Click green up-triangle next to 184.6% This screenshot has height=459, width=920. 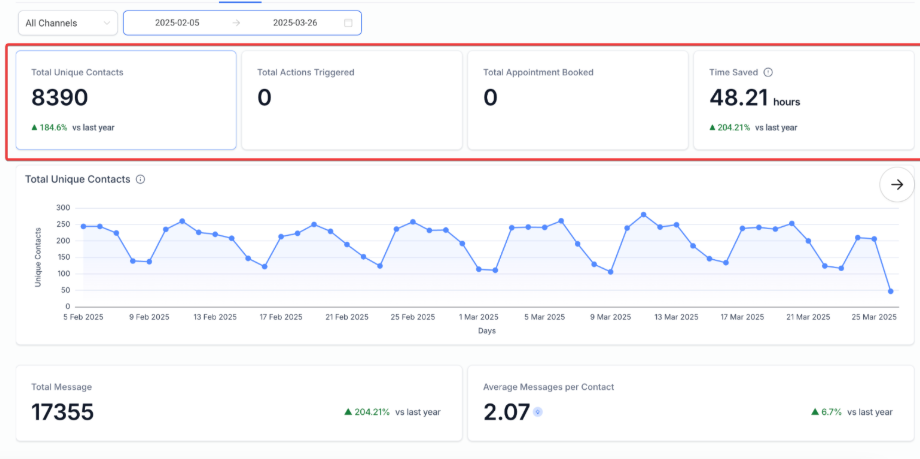click(x=34, y=128)
